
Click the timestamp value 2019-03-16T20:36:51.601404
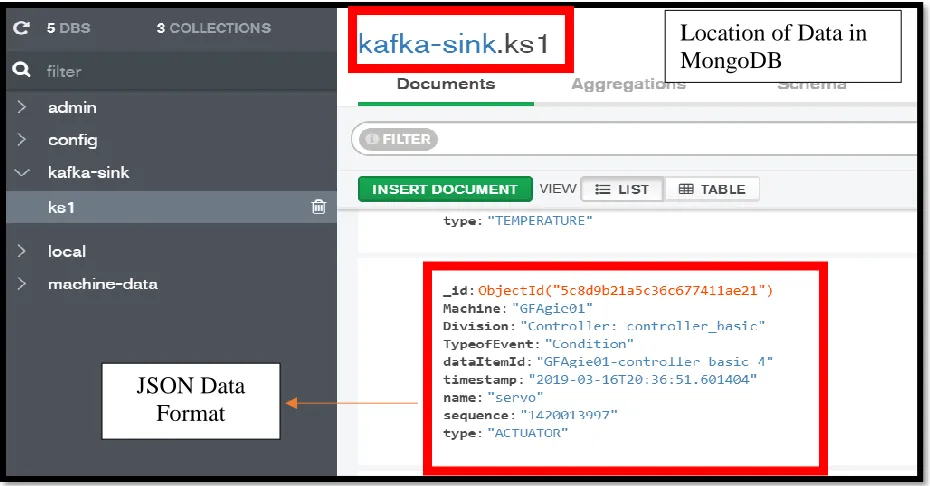coord(643,379)
